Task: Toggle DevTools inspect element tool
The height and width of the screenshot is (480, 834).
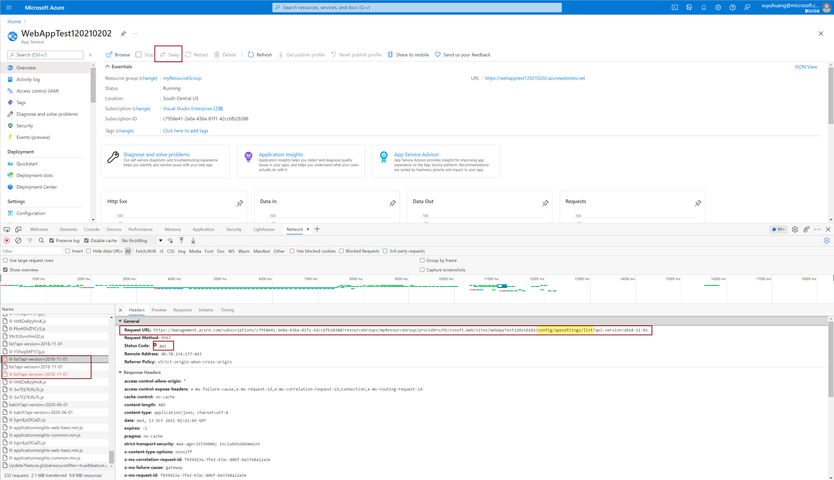Action: tap(7, 229)
